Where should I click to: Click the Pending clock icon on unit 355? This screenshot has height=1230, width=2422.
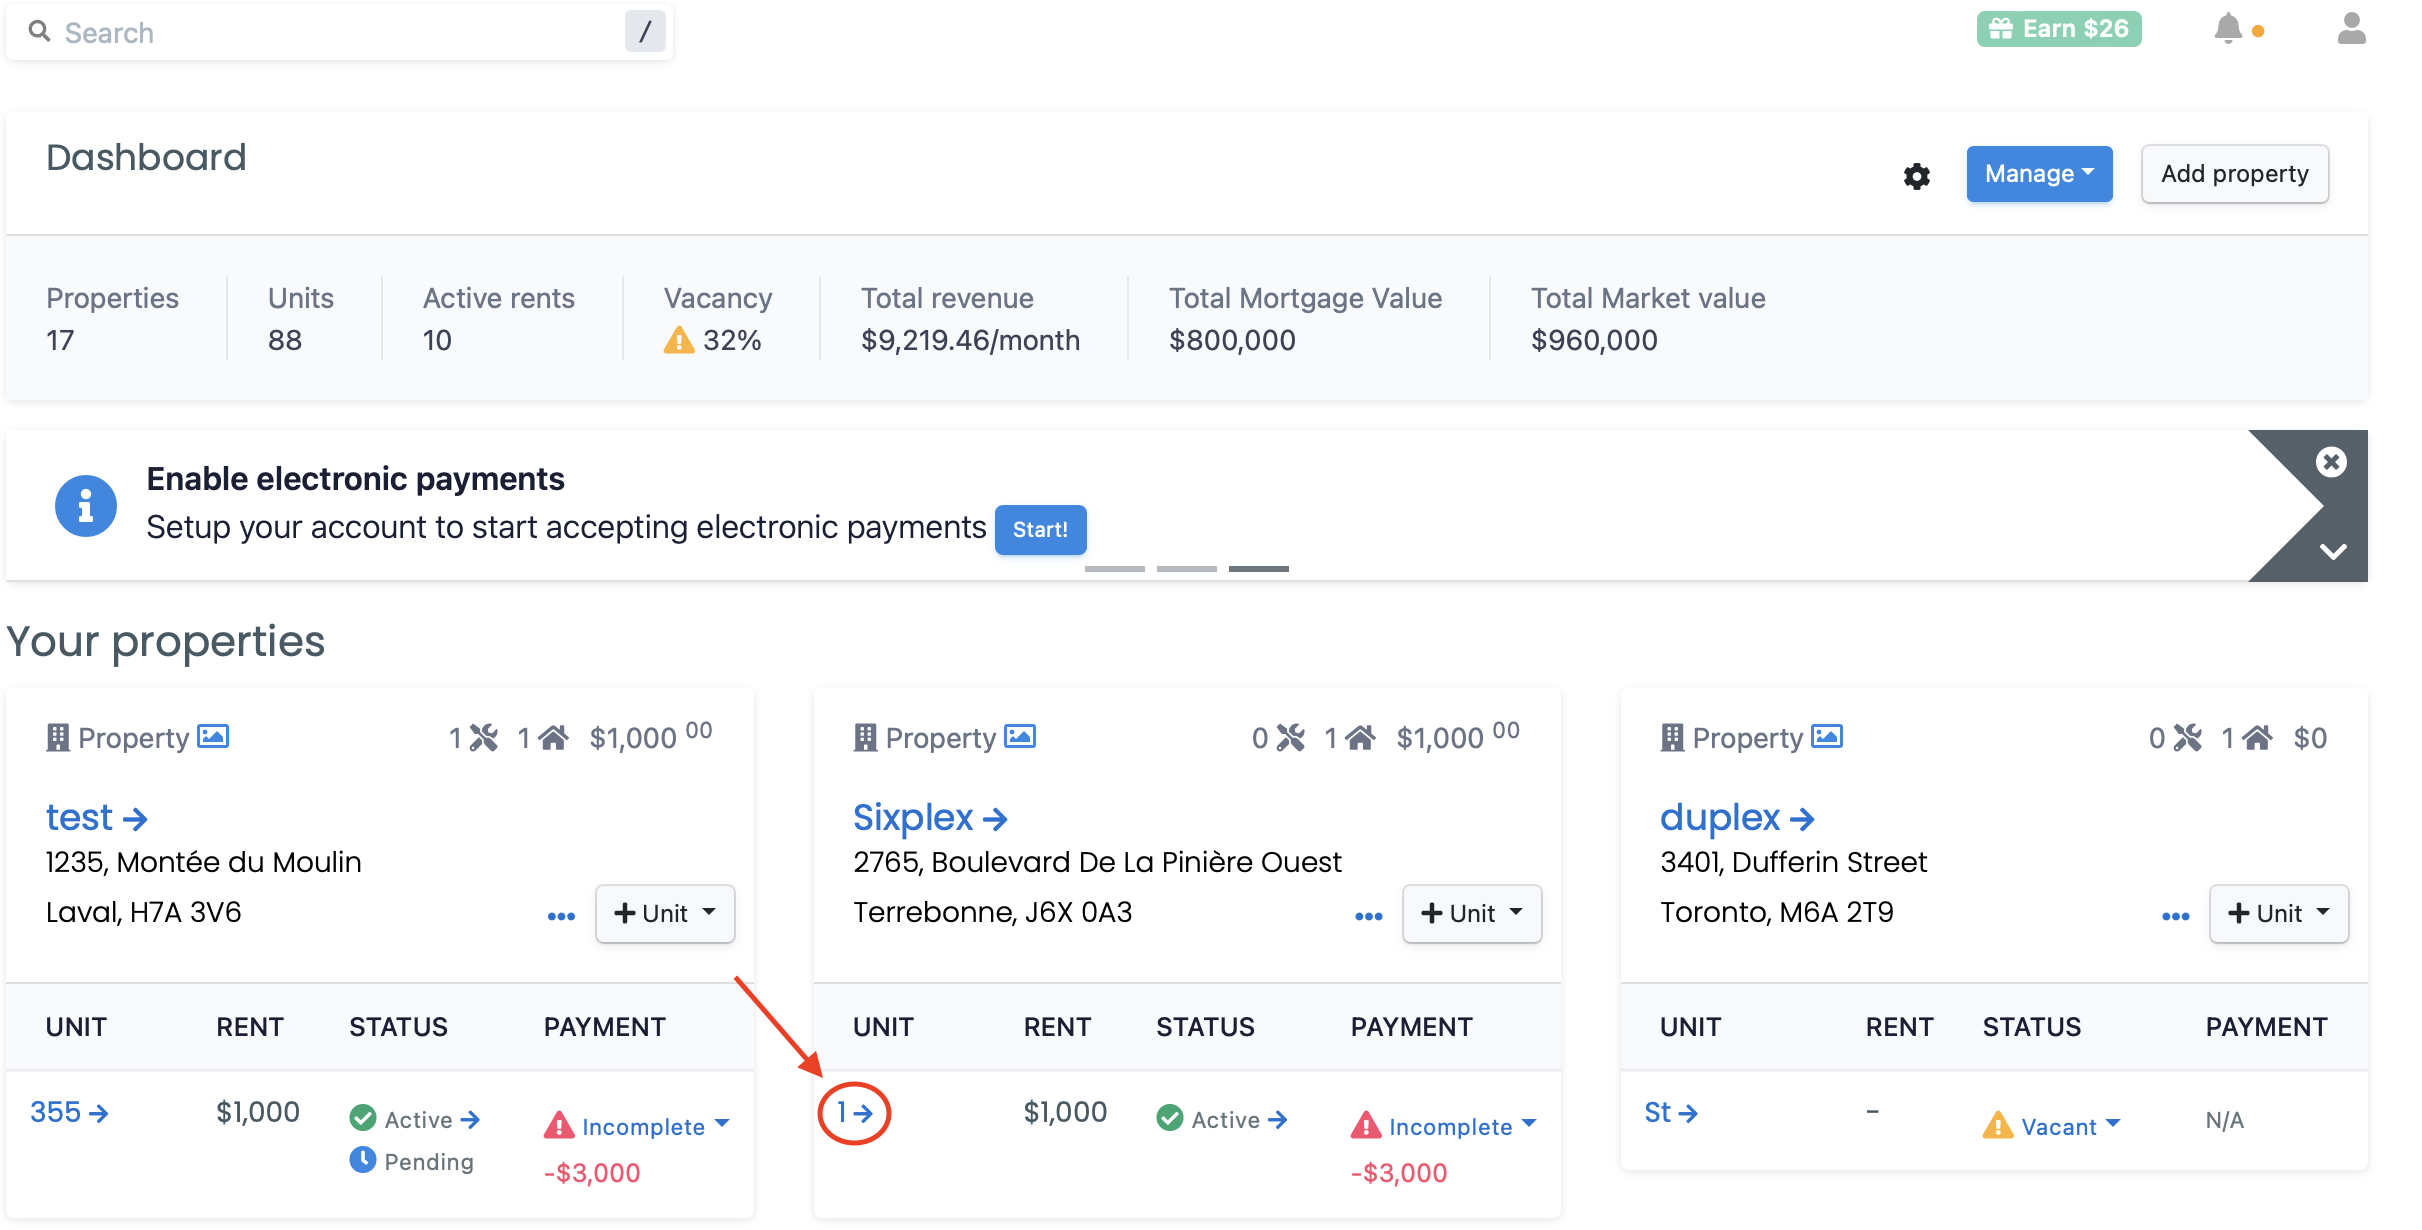point(362,1160)
